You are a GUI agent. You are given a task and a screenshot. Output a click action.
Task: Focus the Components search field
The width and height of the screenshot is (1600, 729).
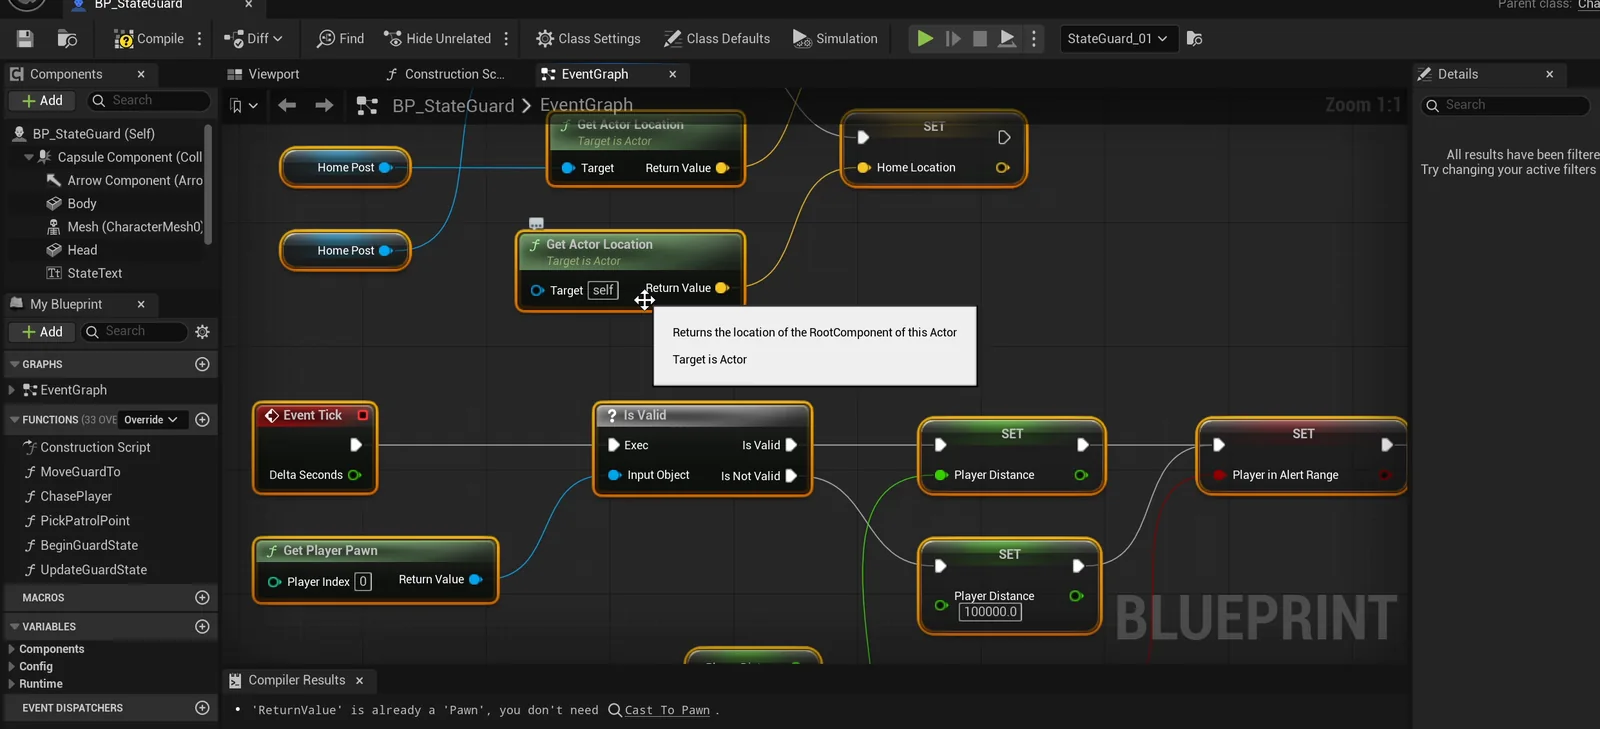click(x=150, y=101)
